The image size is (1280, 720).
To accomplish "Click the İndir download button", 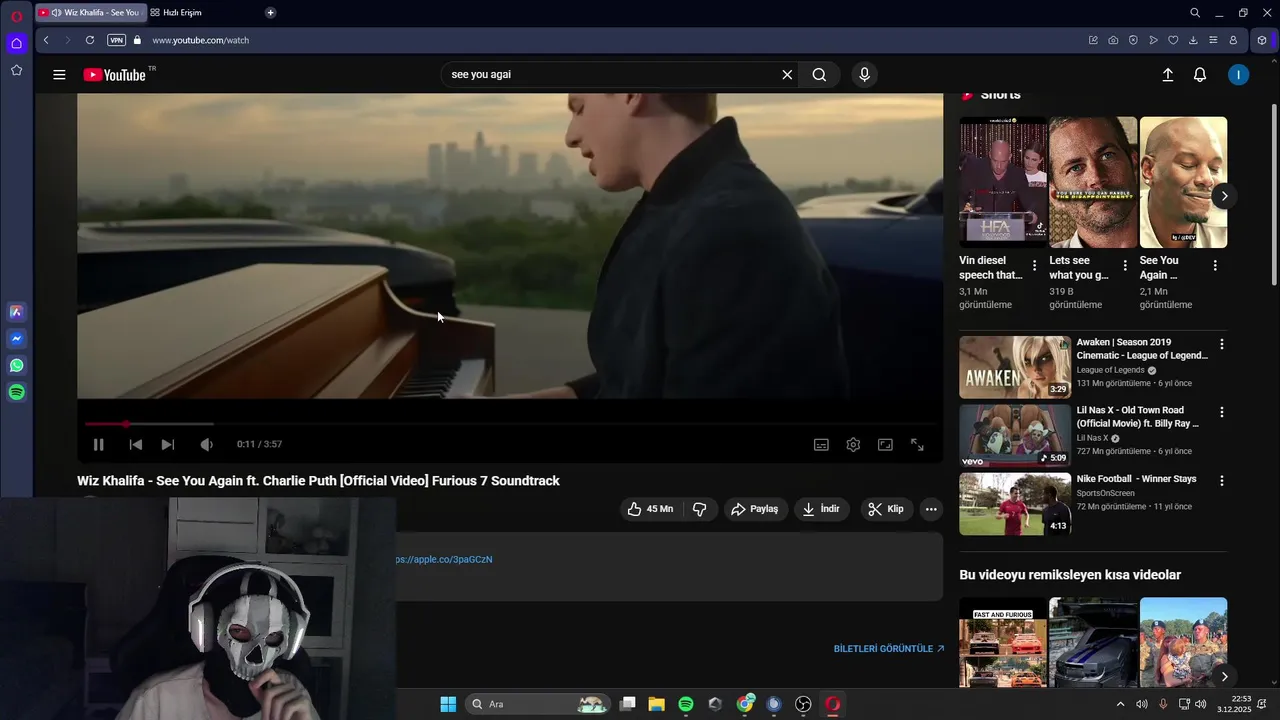I will [821, 509].
